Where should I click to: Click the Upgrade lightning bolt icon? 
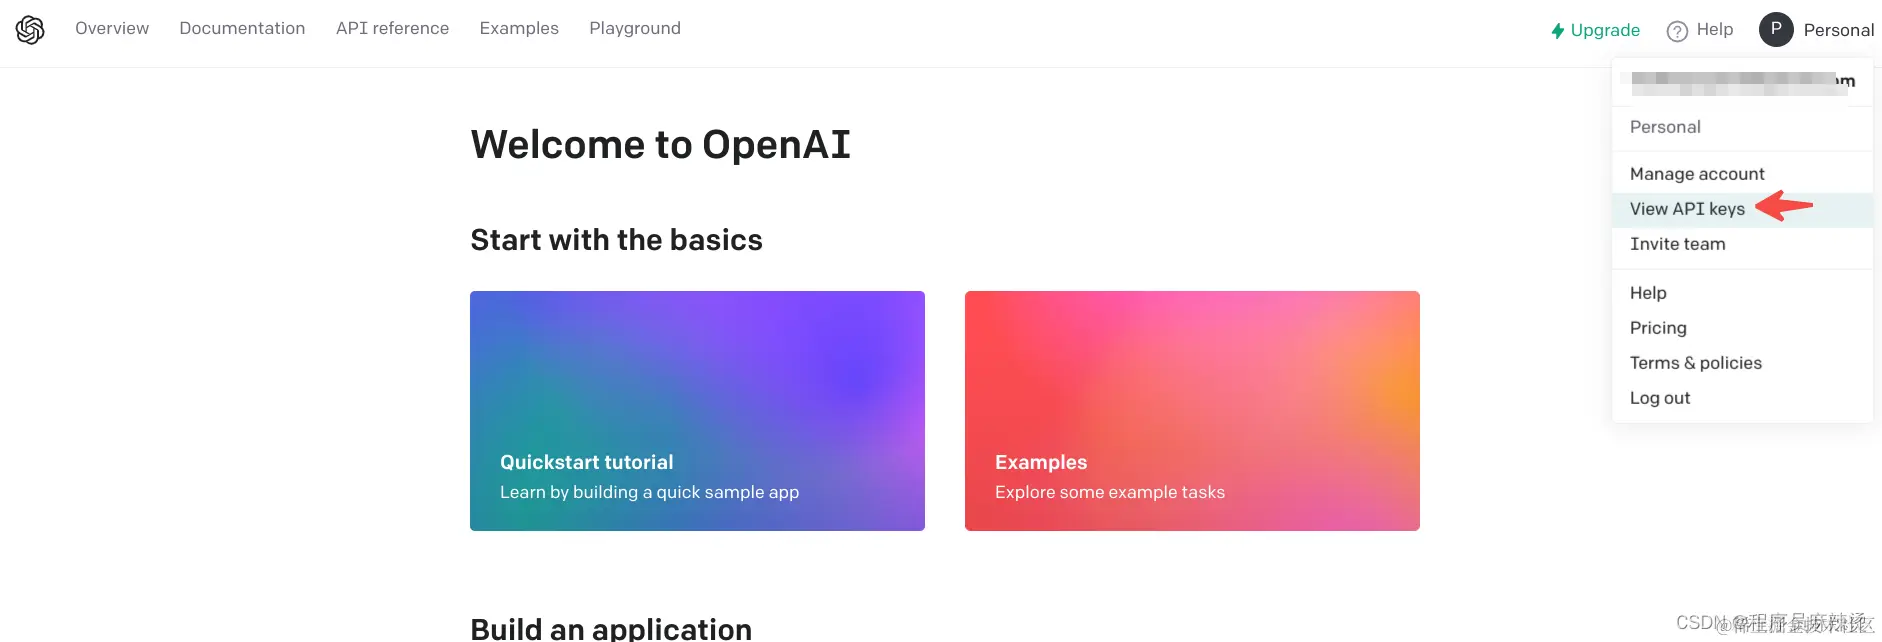click(1557, 31)
